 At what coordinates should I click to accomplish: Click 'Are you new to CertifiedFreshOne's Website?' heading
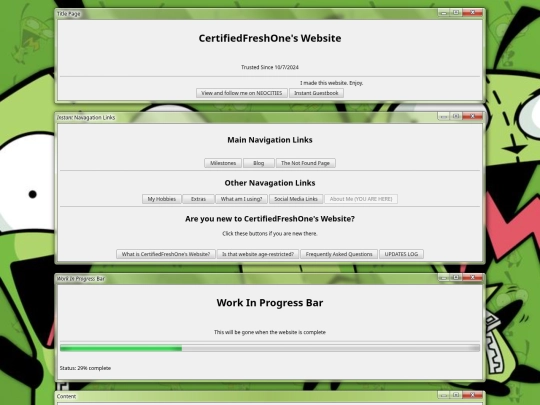click(x=270, y=219)
